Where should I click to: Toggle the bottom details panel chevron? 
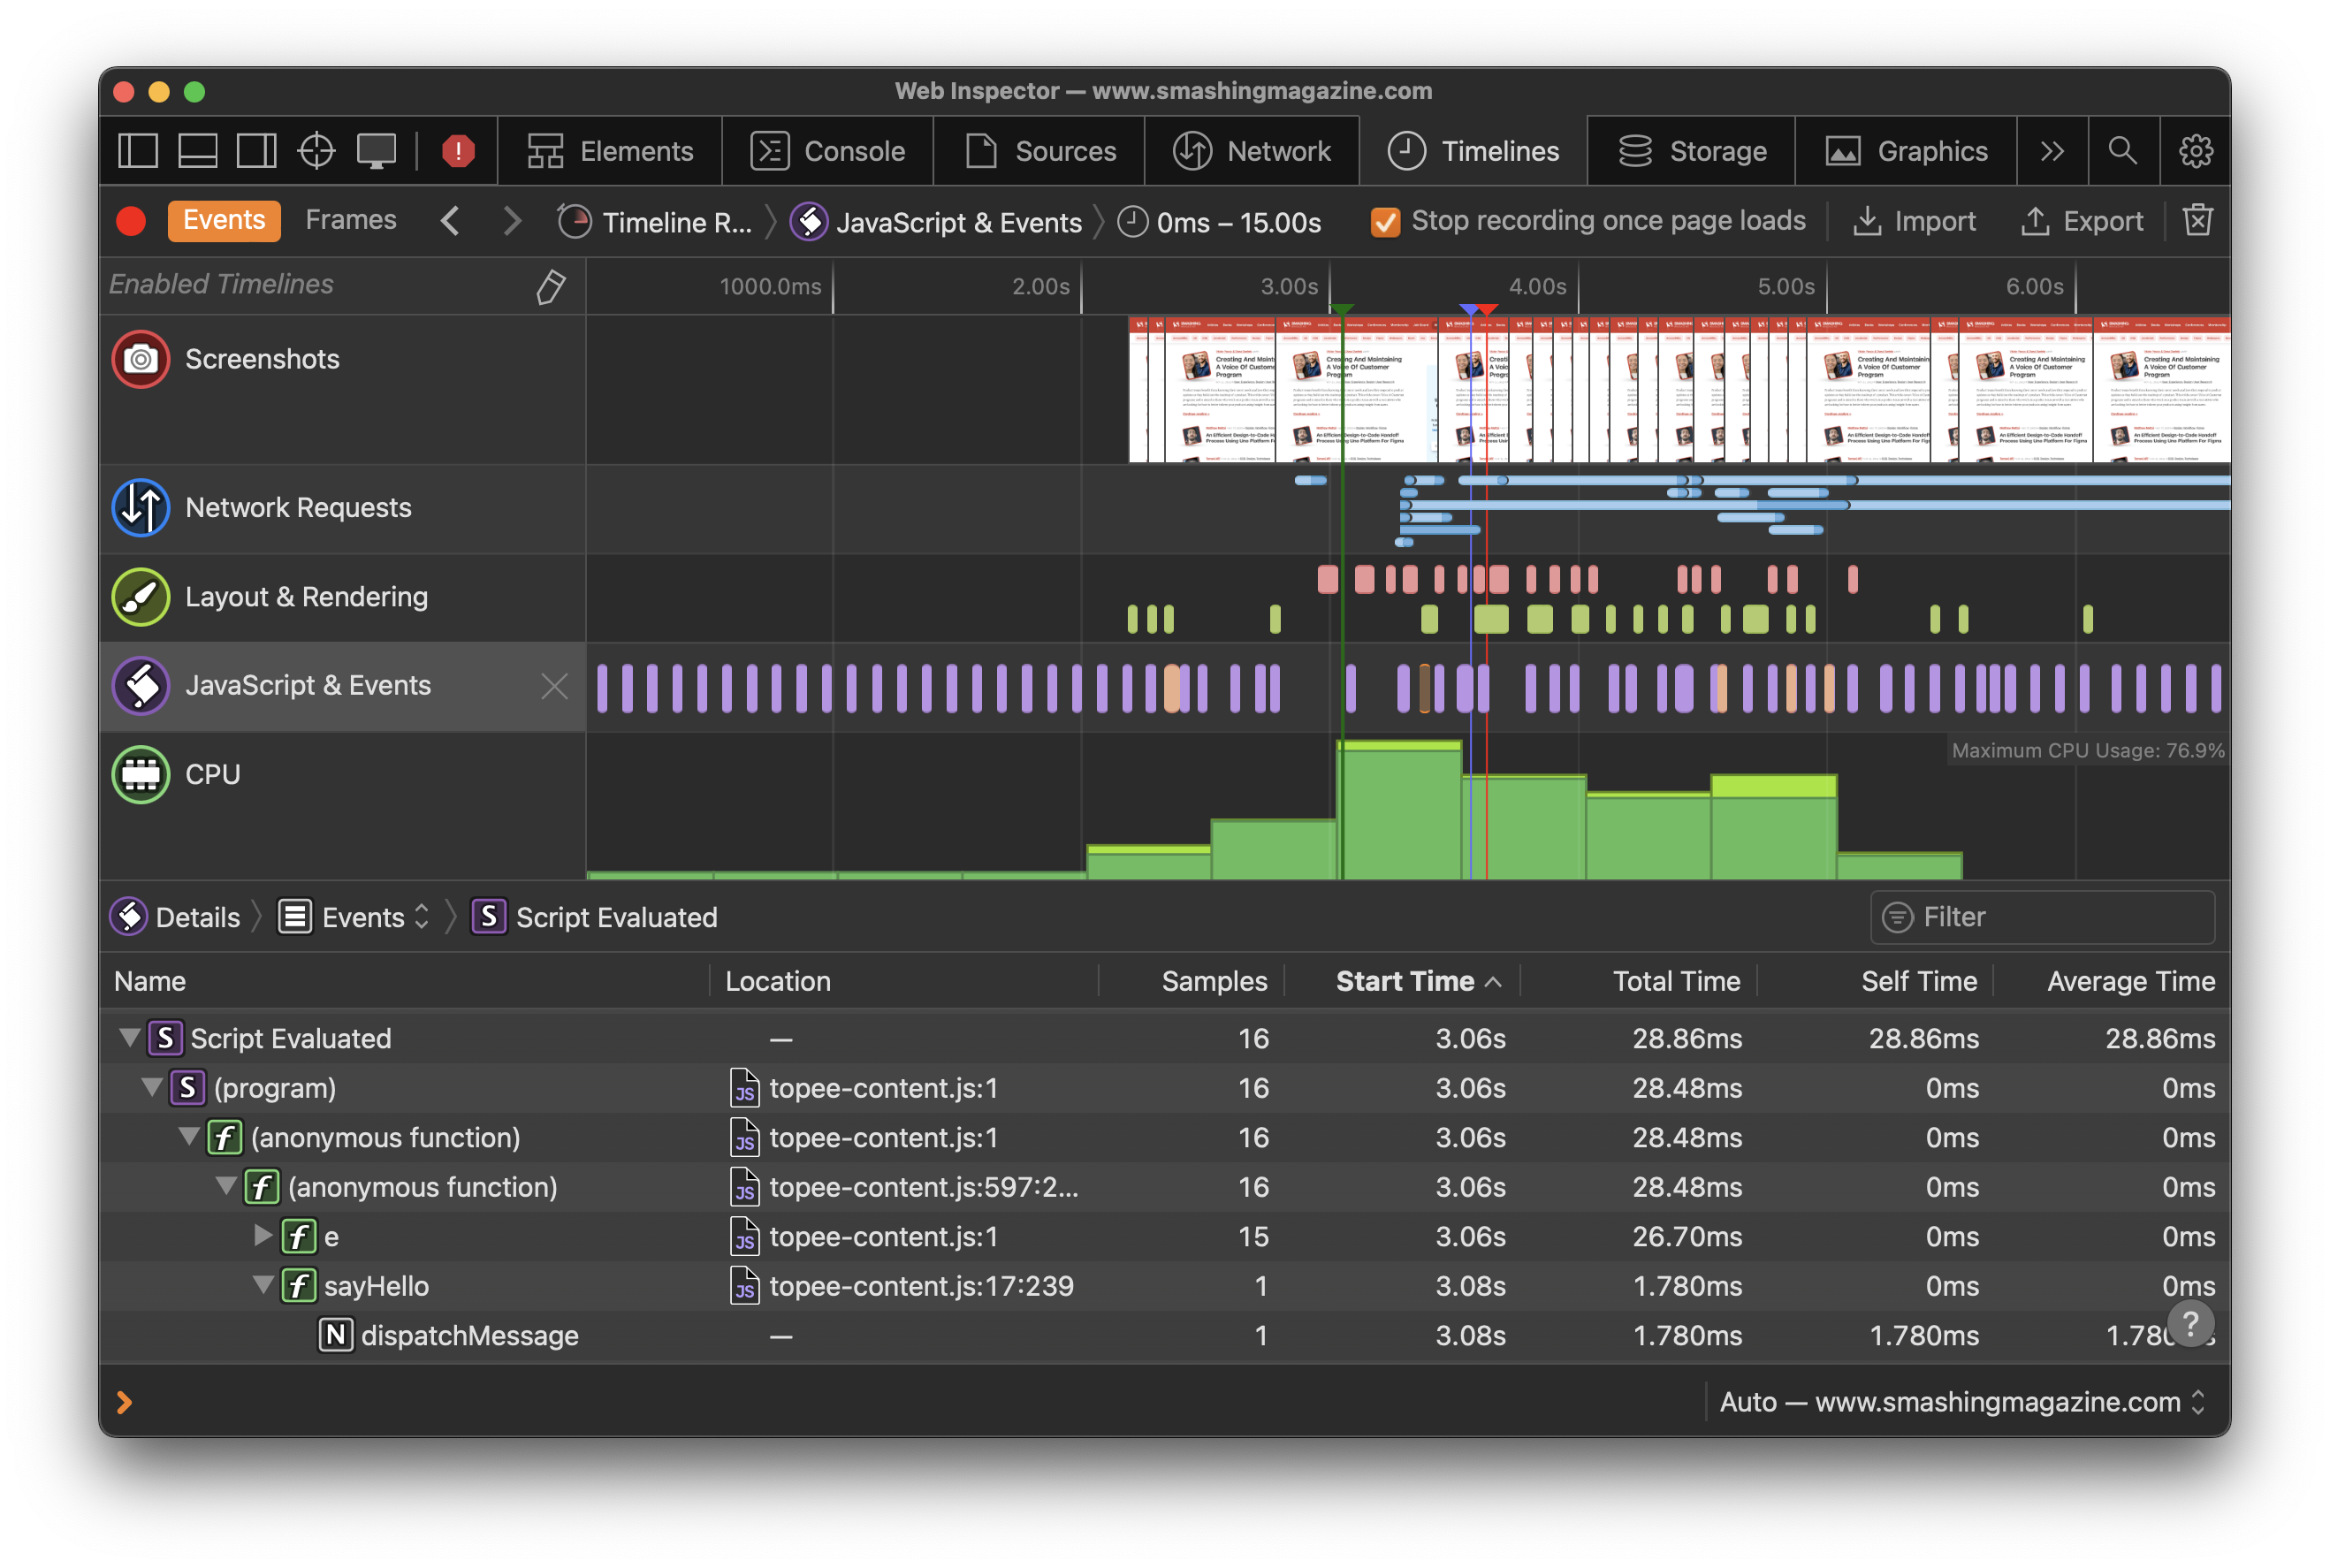[x=125, y=1402]
